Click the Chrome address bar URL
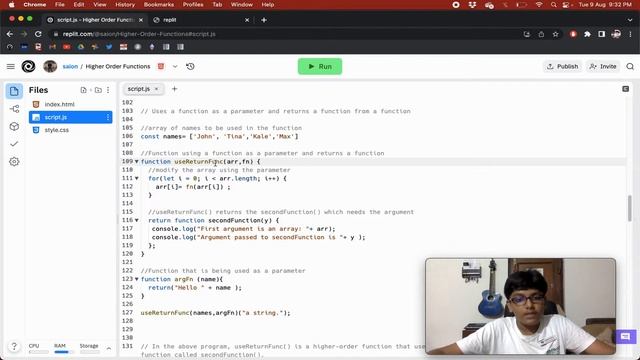Screen dimensions: 640x360 (139, 34)
